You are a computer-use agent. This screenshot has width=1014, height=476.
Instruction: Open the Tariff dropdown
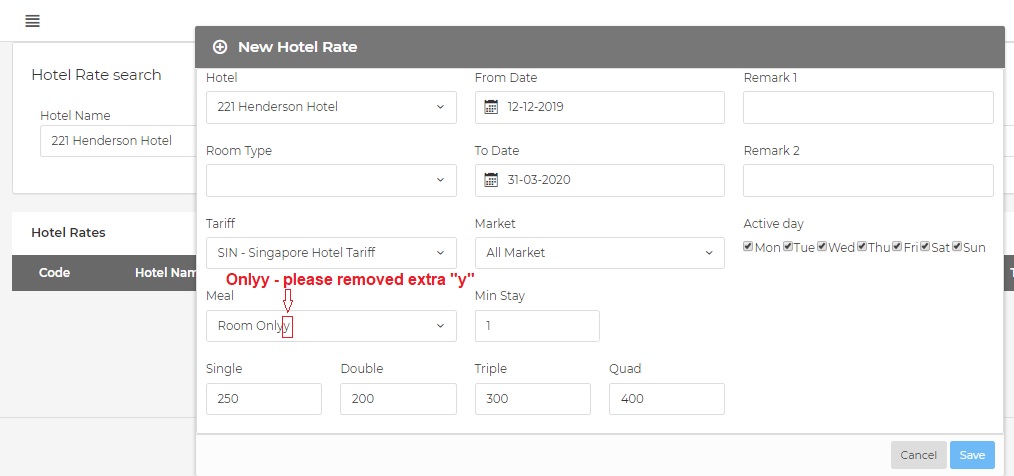(331, 253)
